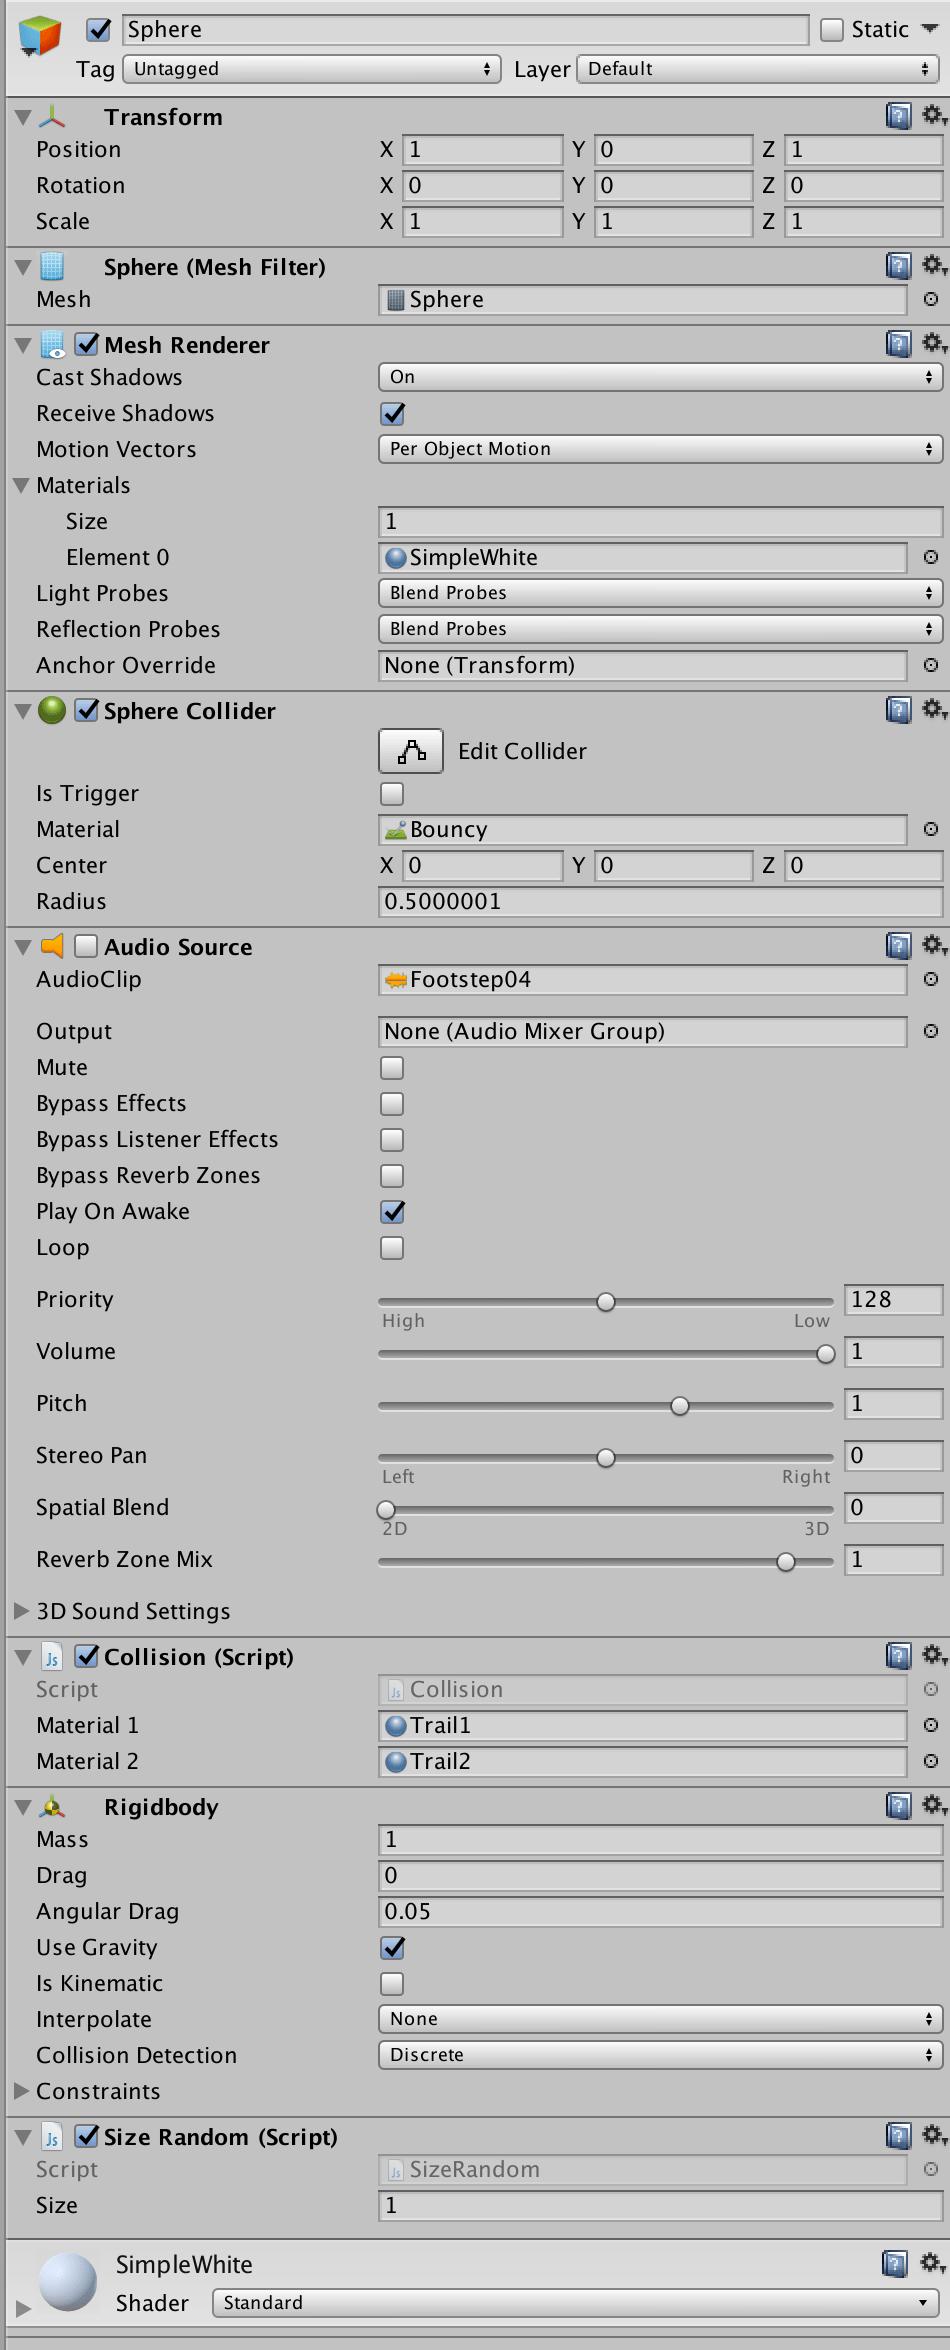The image size is (950, 2350).
Task: Open Rigidbody gear settings
Action: [x=934, y=1805]
